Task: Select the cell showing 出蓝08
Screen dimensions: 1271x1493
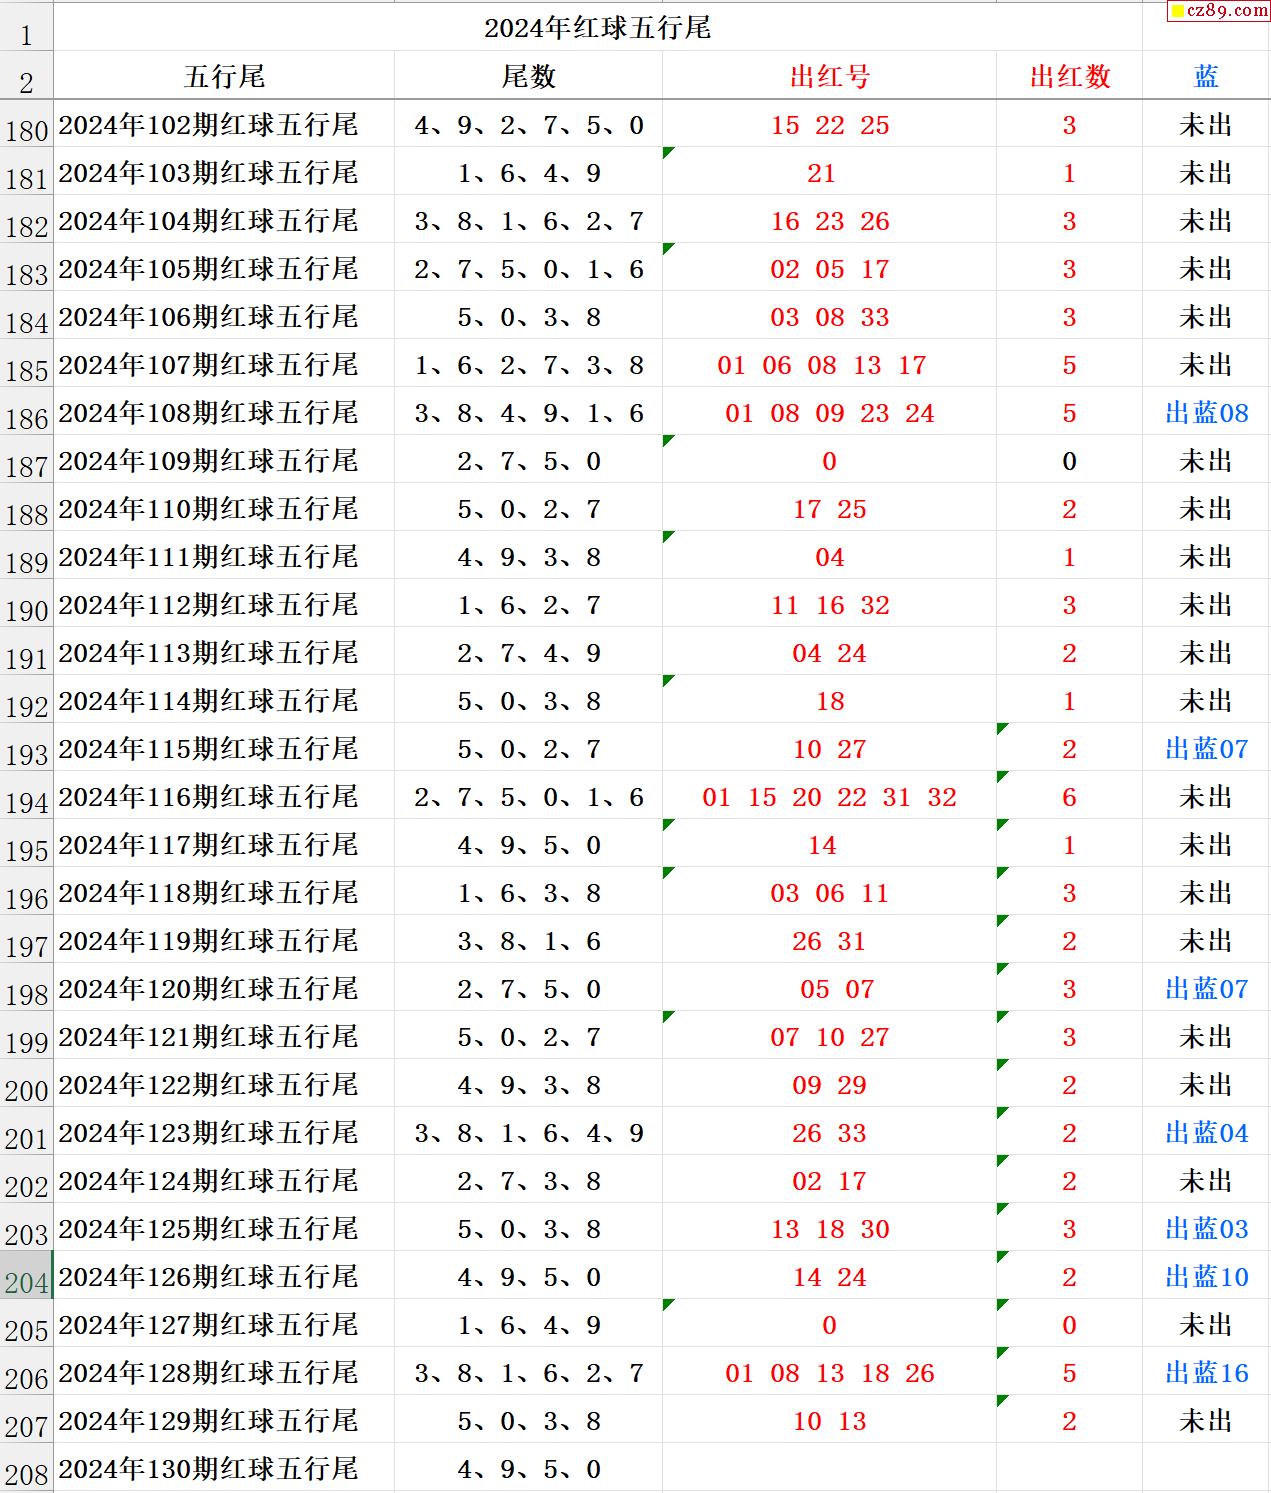Action: 1206,413
